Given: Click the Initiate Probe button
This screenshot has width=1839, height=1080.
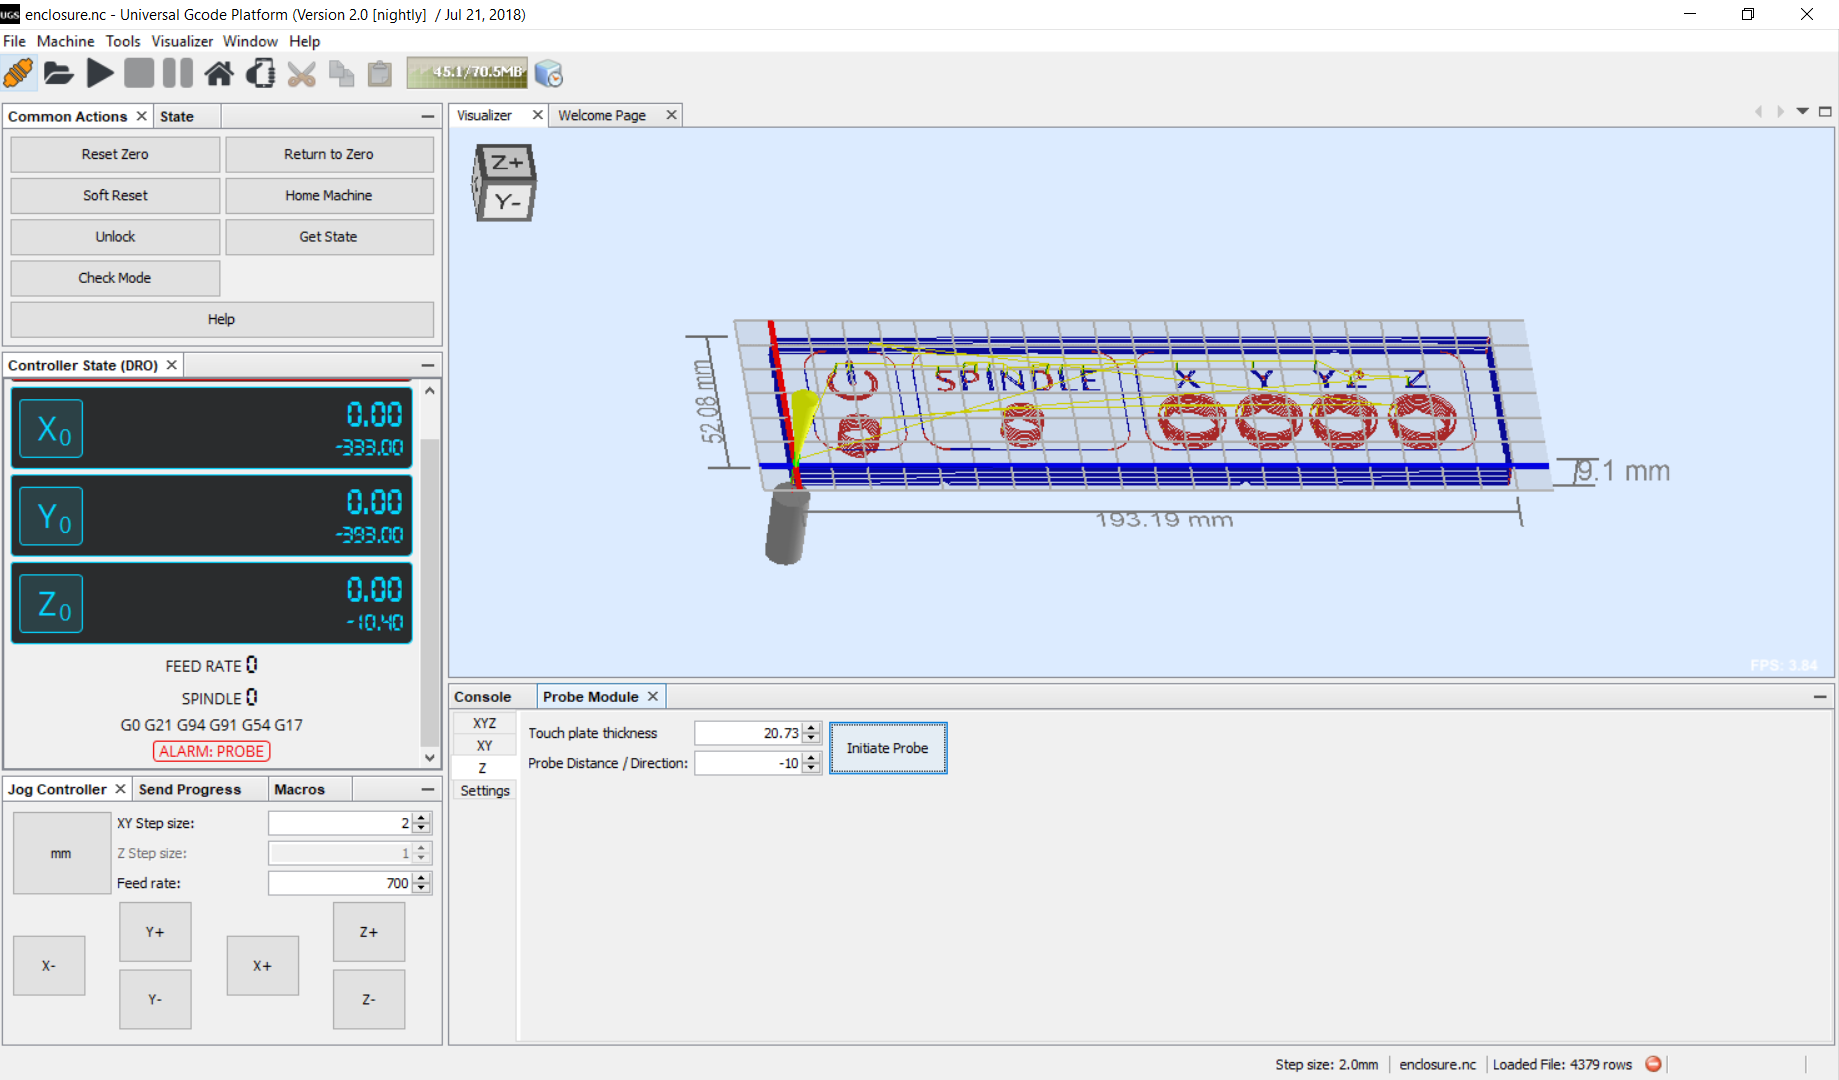Looking at the screenshot, I should 887,748.
